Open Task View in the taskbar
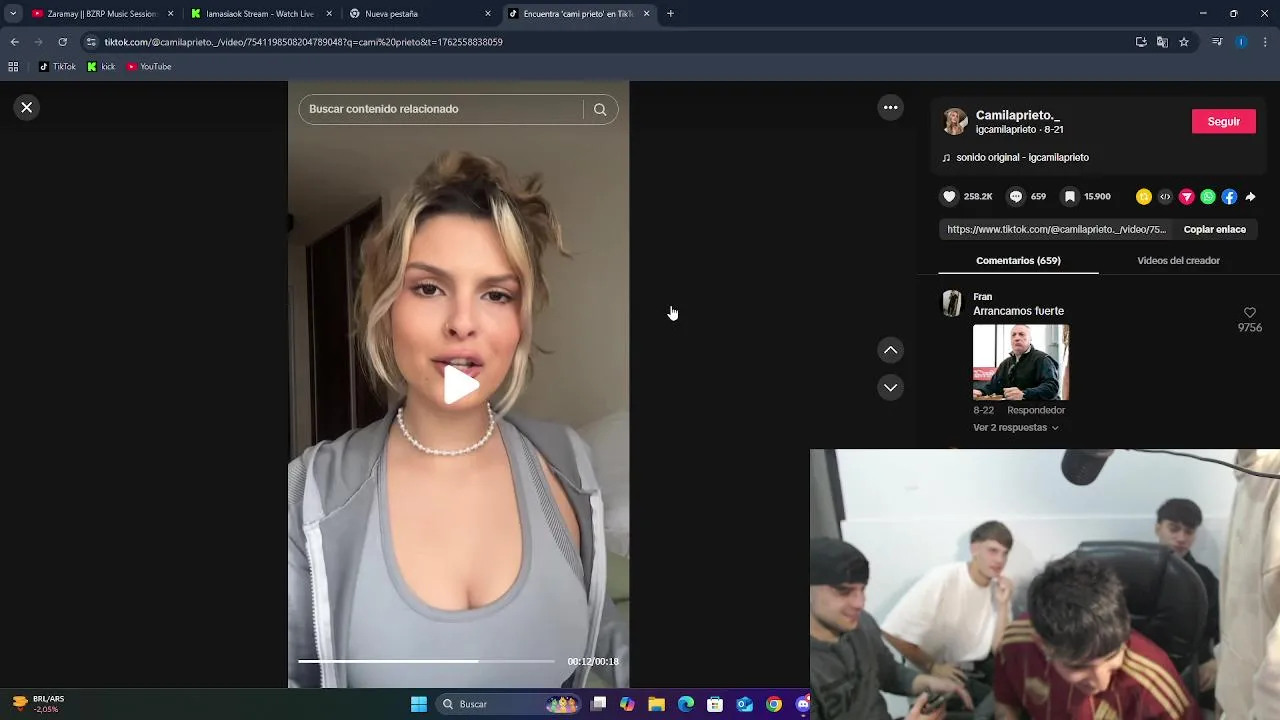This screenshot has height=720, width=1280. pos(599,704)
